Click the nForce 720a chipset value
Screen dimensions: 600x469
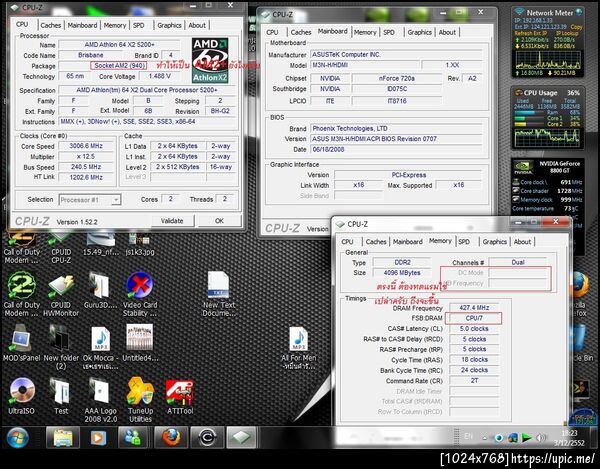pyautogui.click(x=396, y=78)
